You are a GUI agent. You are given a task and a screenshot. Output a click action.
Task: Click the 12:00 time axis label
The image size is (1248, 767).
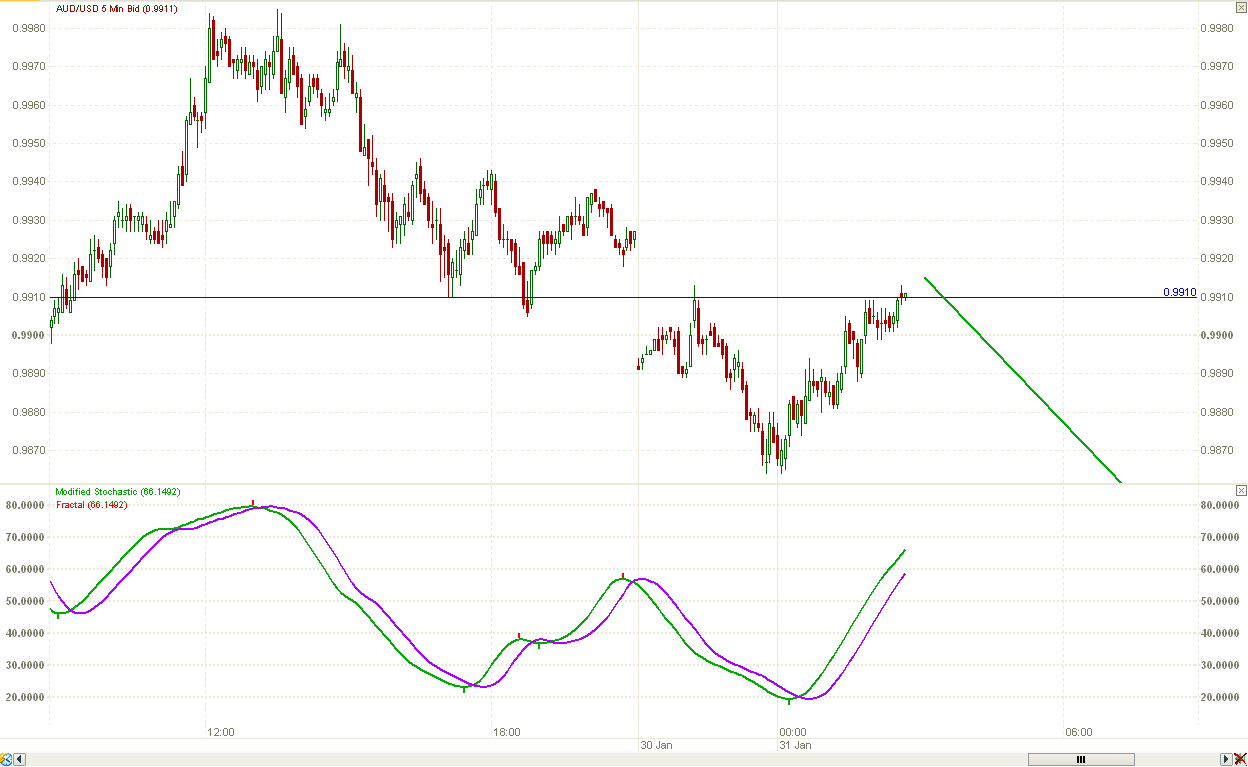[220, 732]
